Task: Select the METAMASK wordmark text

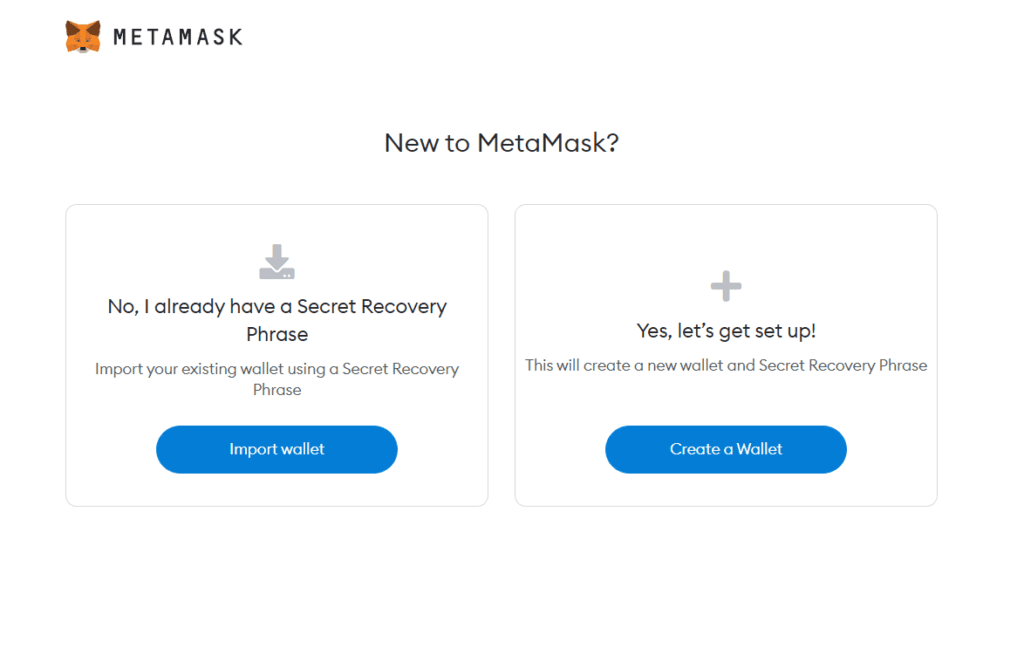Action: 178,37
